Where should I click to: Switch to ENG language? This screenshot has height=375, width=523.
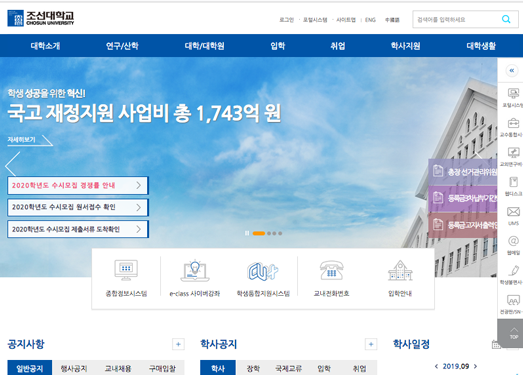coord(370,20)
